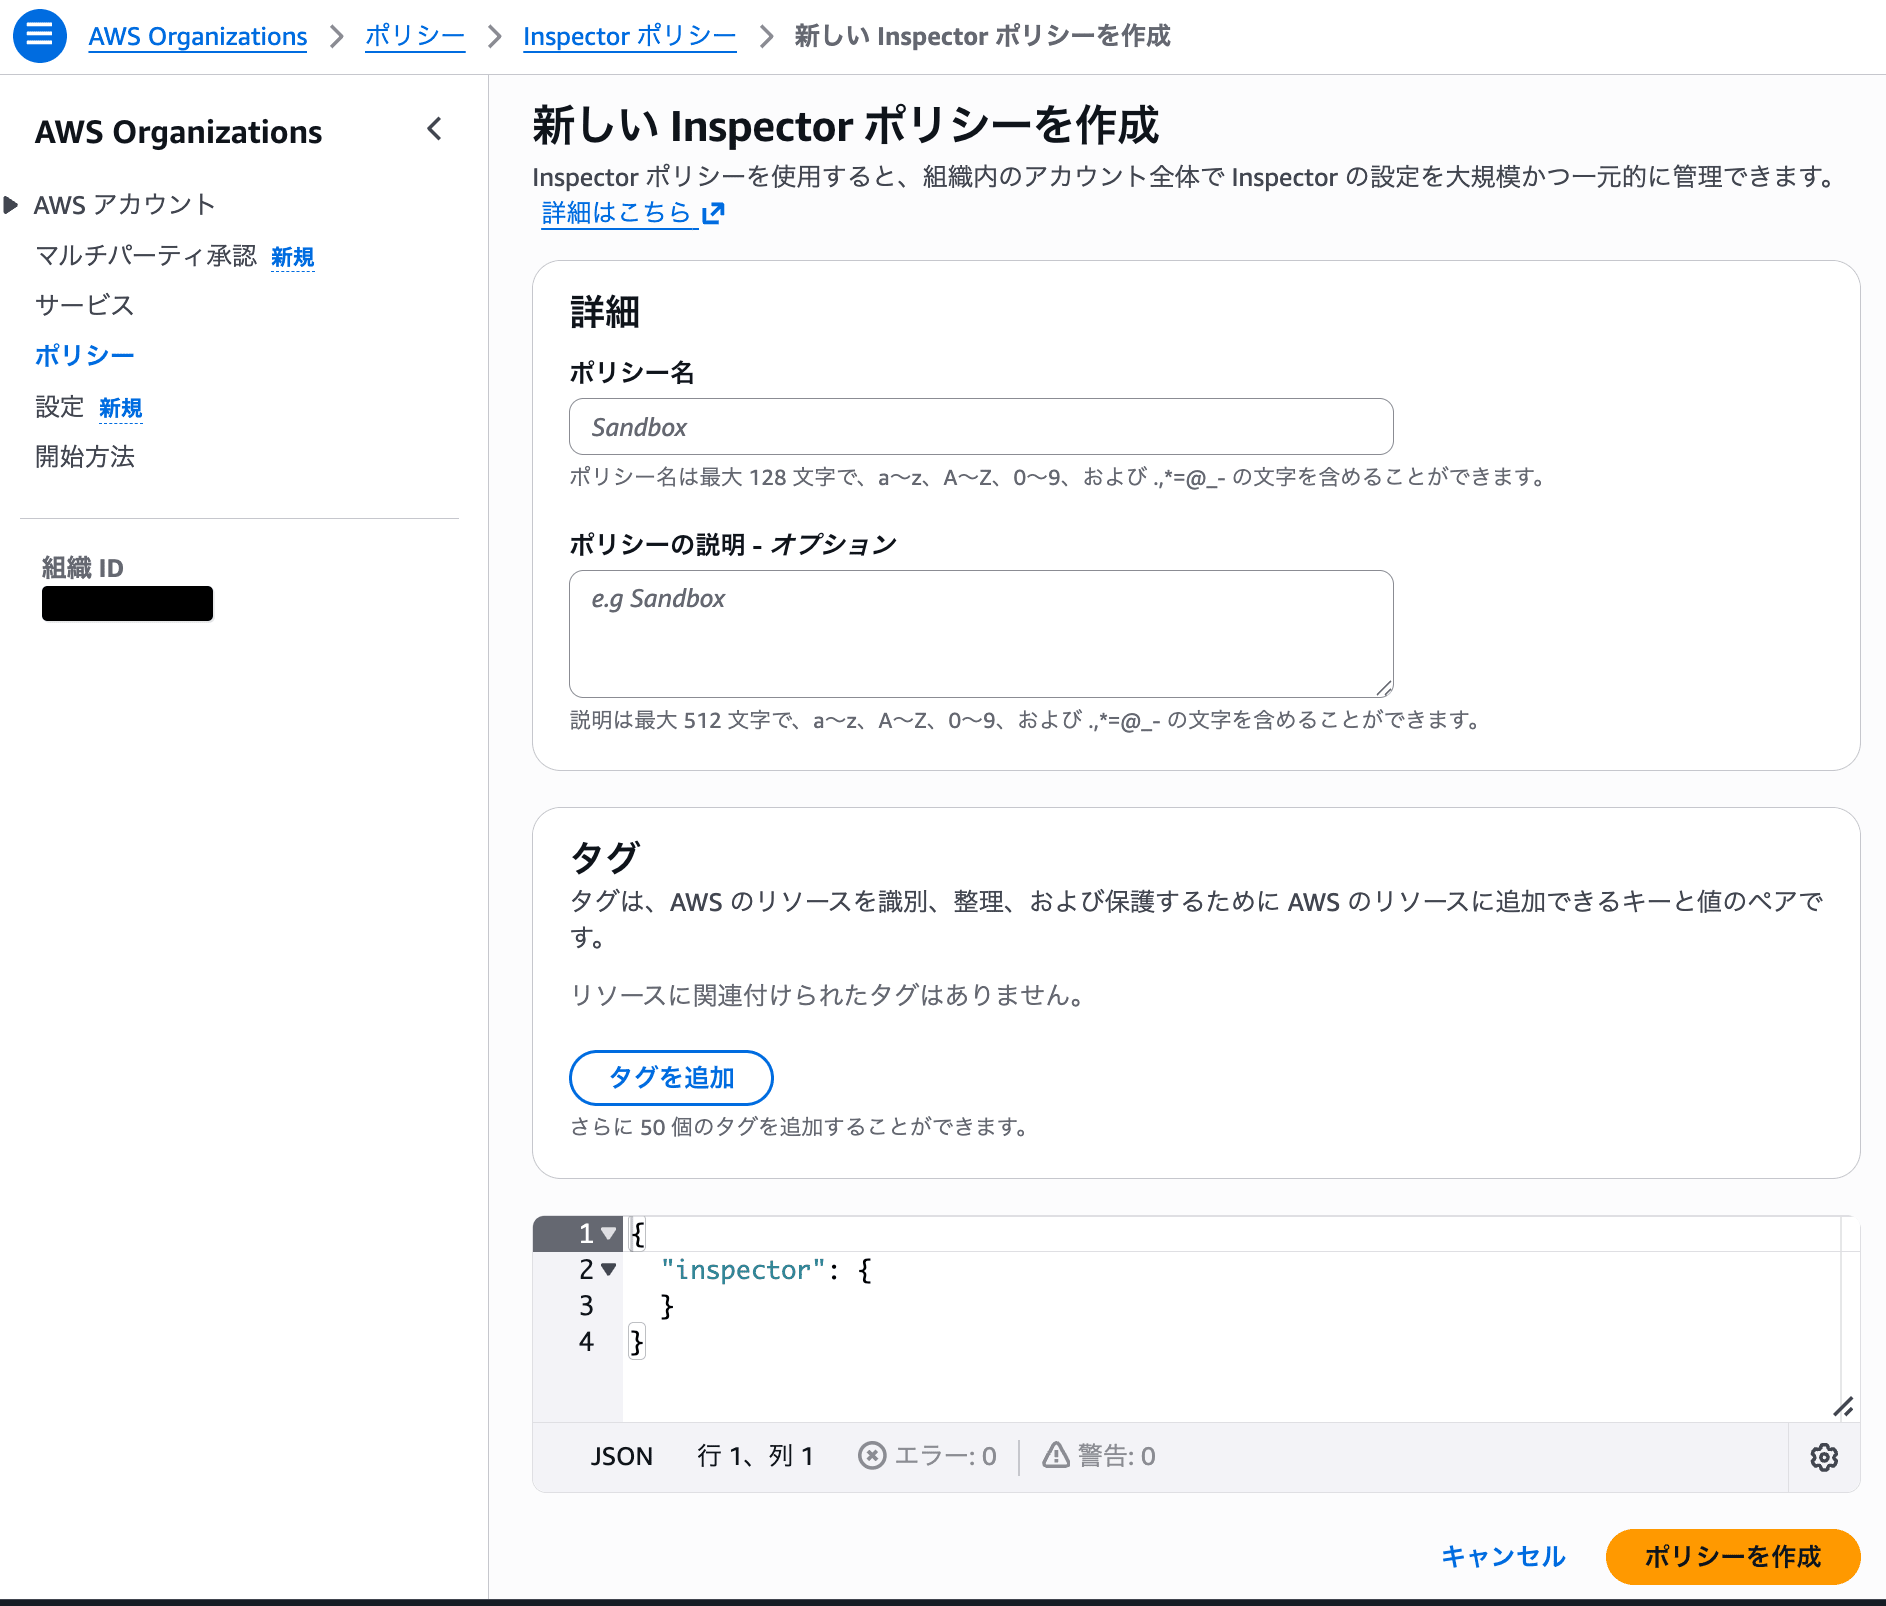Open the hamburger navigation menu icon
This screenshot has width=1886, height=1606.
(40, 36)
